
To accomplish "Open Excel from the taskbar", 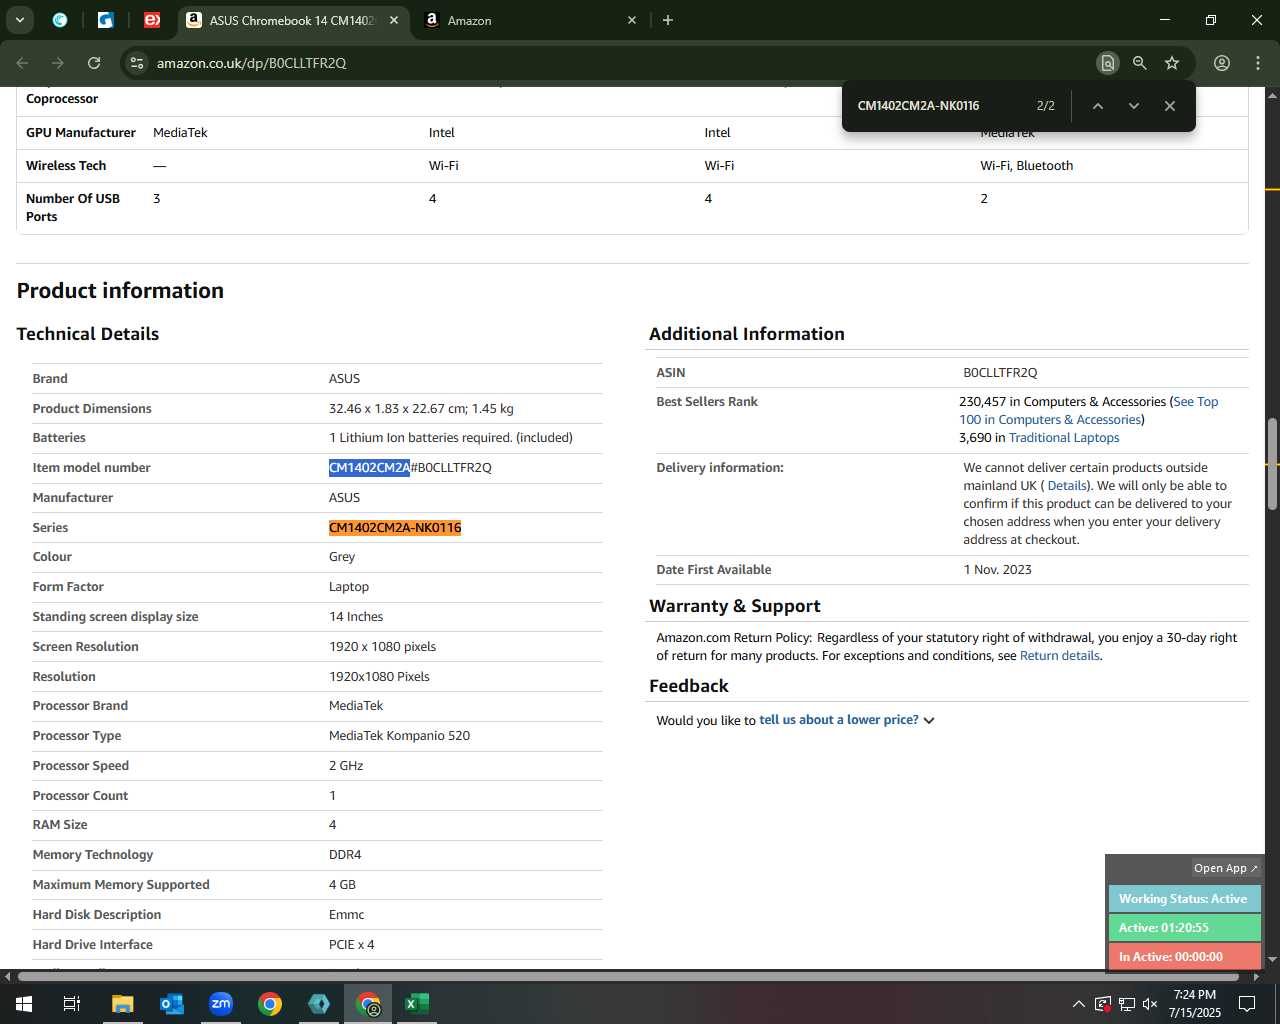I will pyautogui.click(x=417, y=1003).
